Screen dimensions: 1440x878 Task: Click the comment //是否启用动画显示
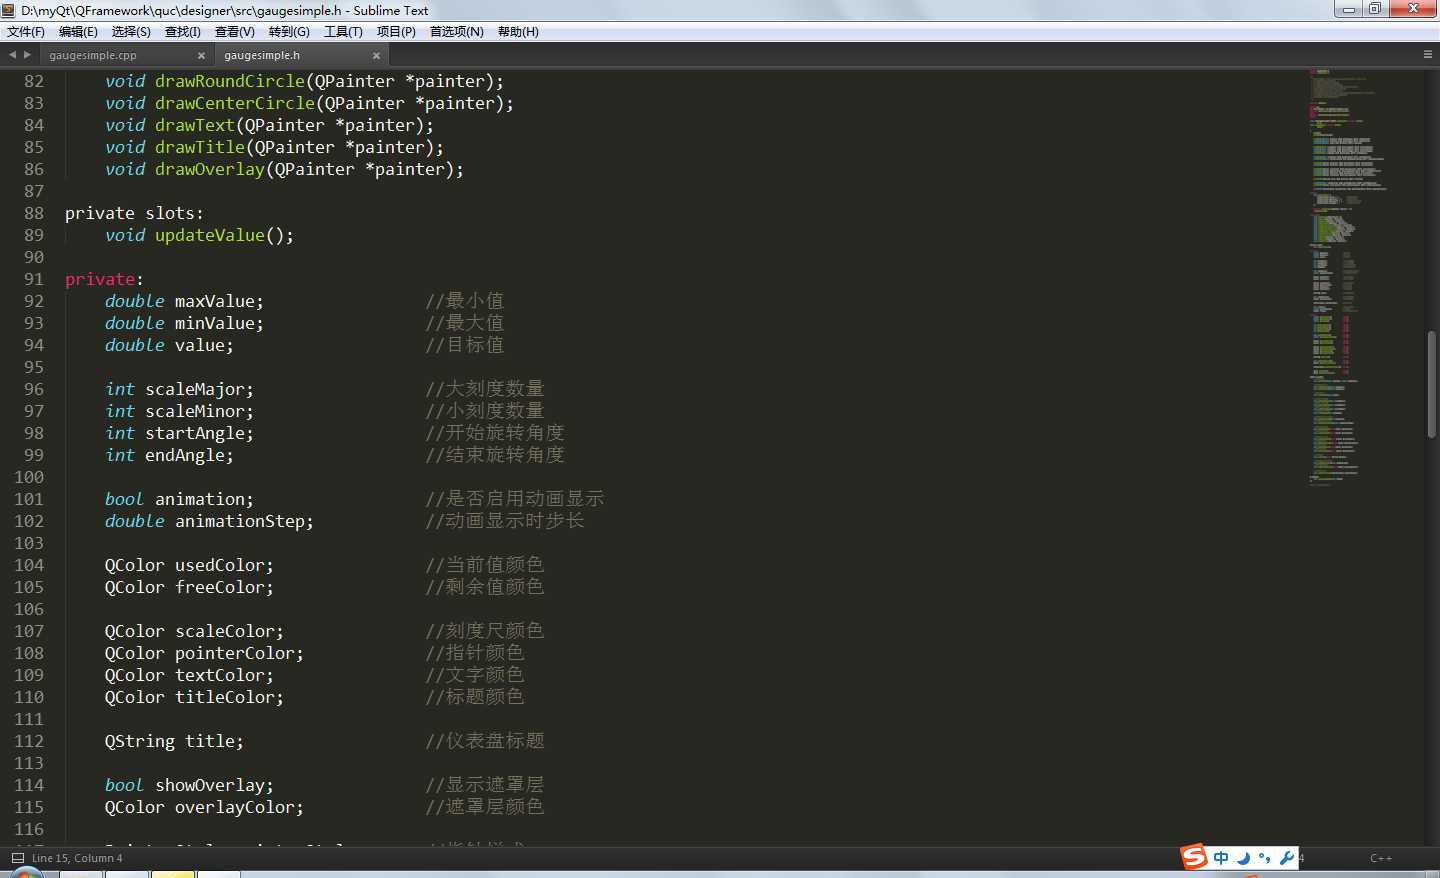click(515, 499)
